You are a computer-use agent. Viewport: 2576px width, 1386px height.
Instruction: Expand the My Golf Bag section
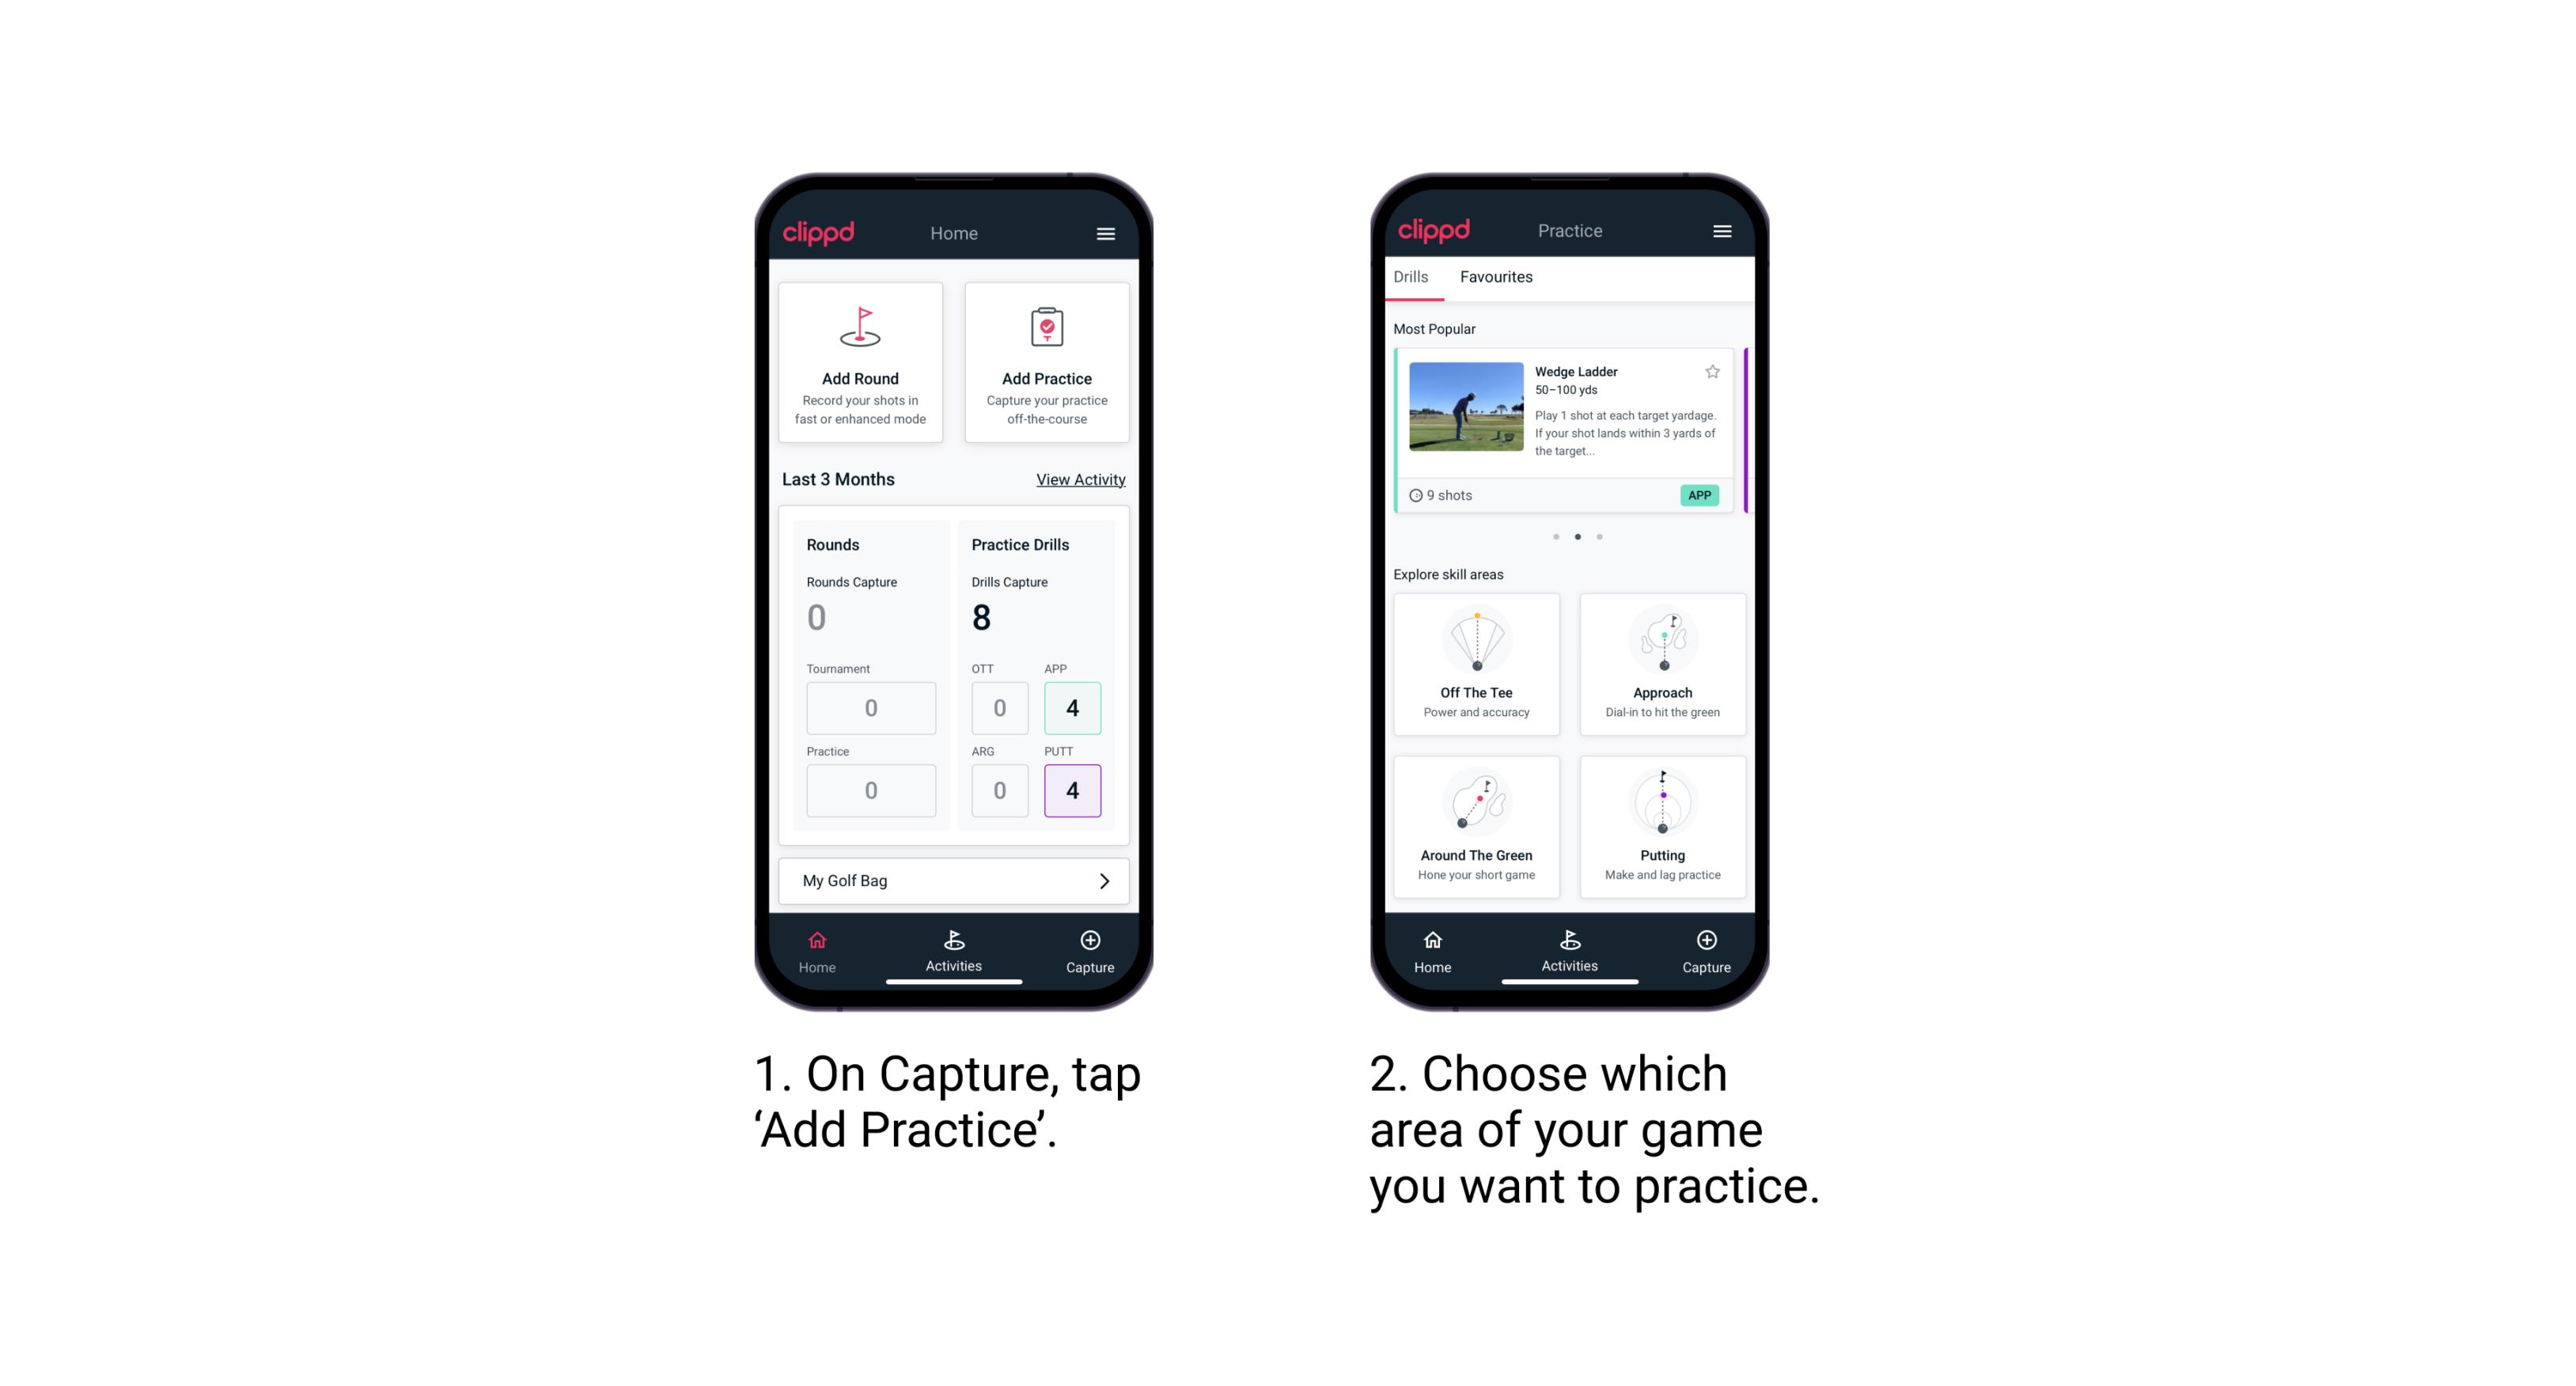pos(1106,879)
